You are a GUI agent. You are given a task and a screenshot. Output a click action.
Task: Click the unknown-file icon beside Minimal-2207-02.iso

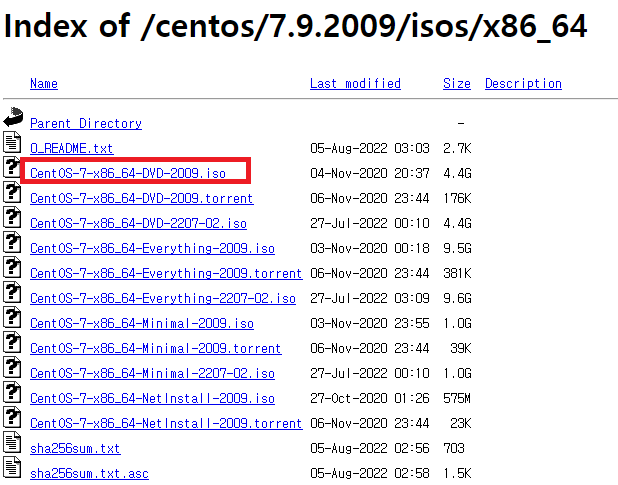point(12,367)
